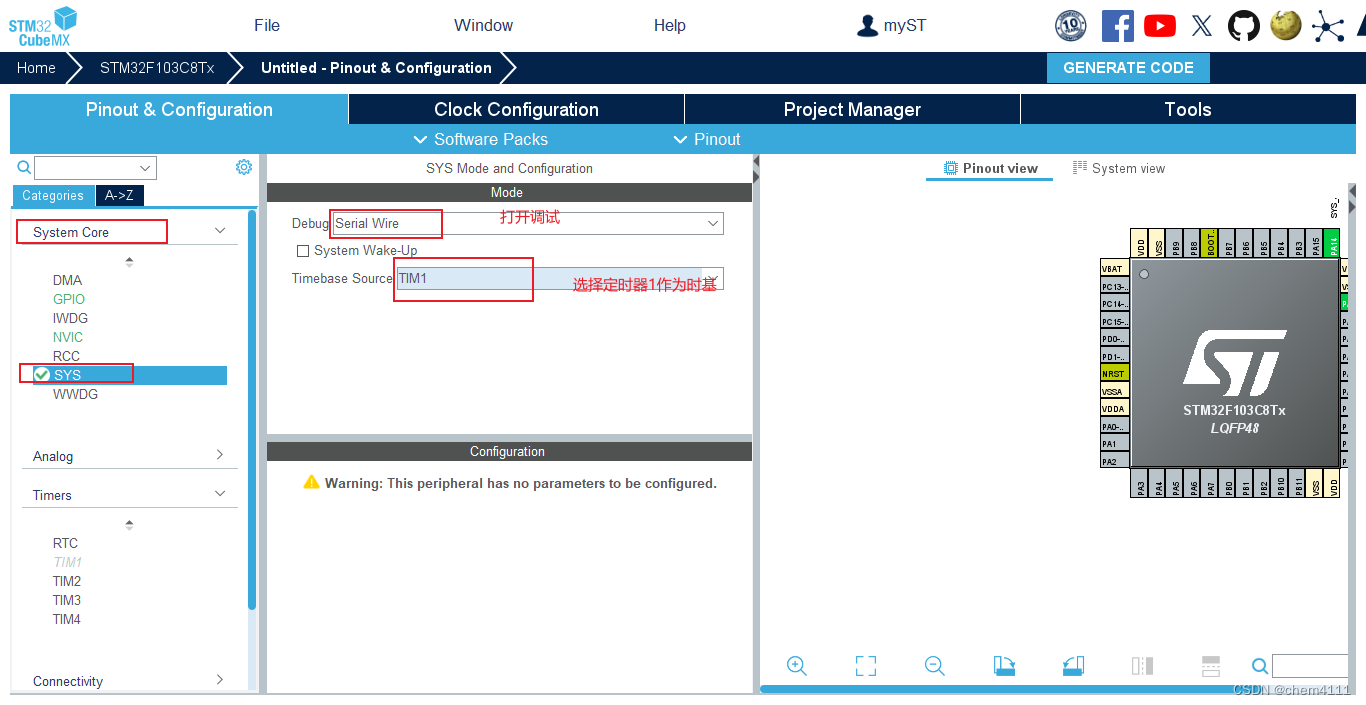This screenshot has width=1366, height=705.
Task: Open the categories settings gear icon
Action: [x=244, y=167]
